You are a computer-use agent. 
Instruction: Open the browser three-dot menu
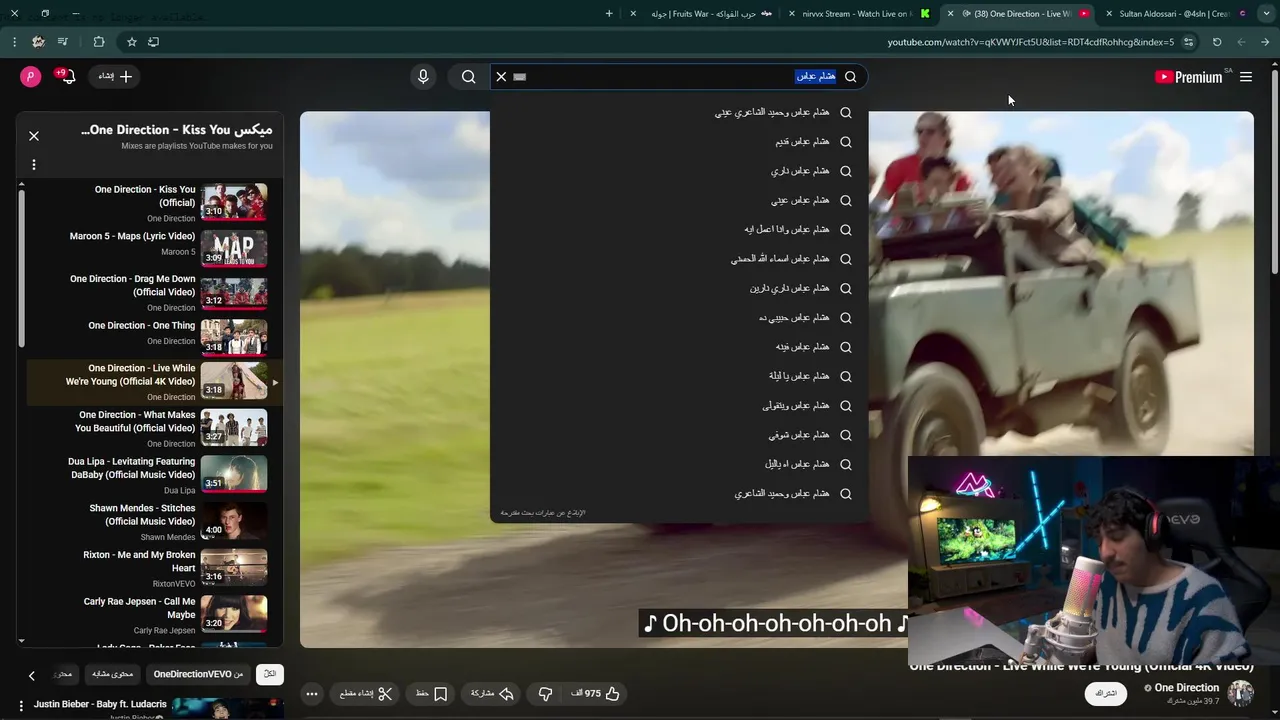click(x=14, y=42)
